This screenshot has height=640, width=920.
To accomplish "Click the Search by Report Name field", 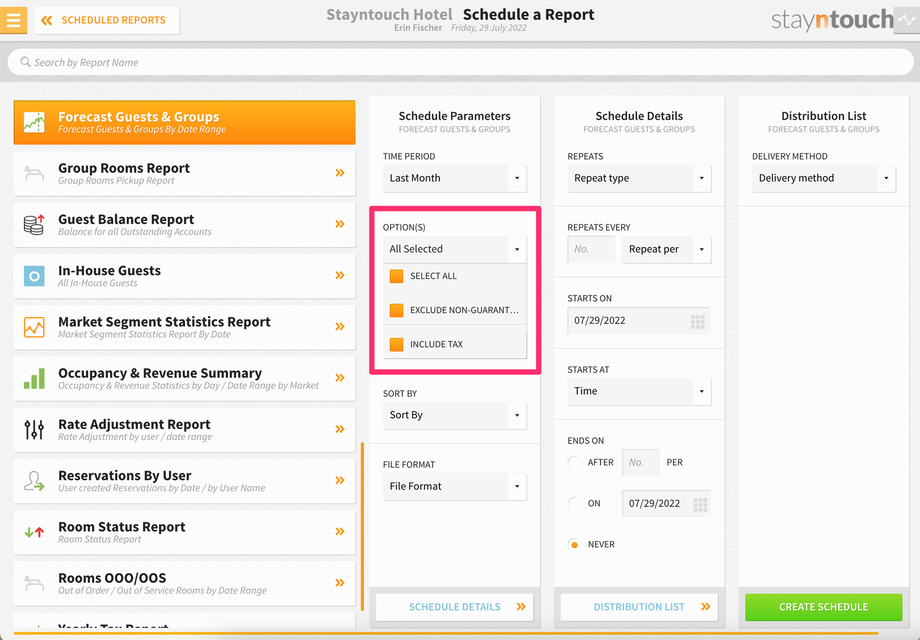I will [x=461, y=62].
